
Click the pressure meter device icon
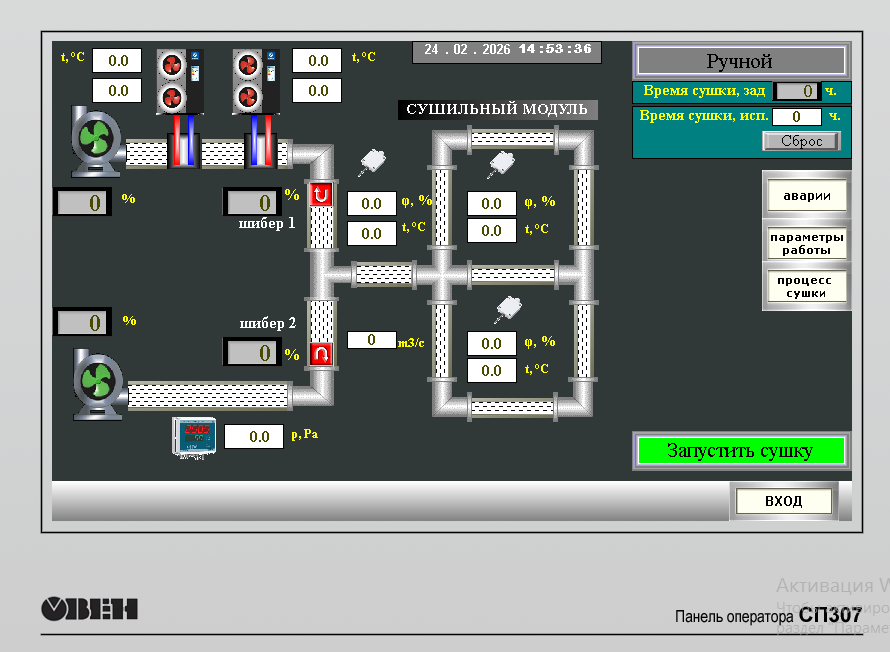pos(193,437)
